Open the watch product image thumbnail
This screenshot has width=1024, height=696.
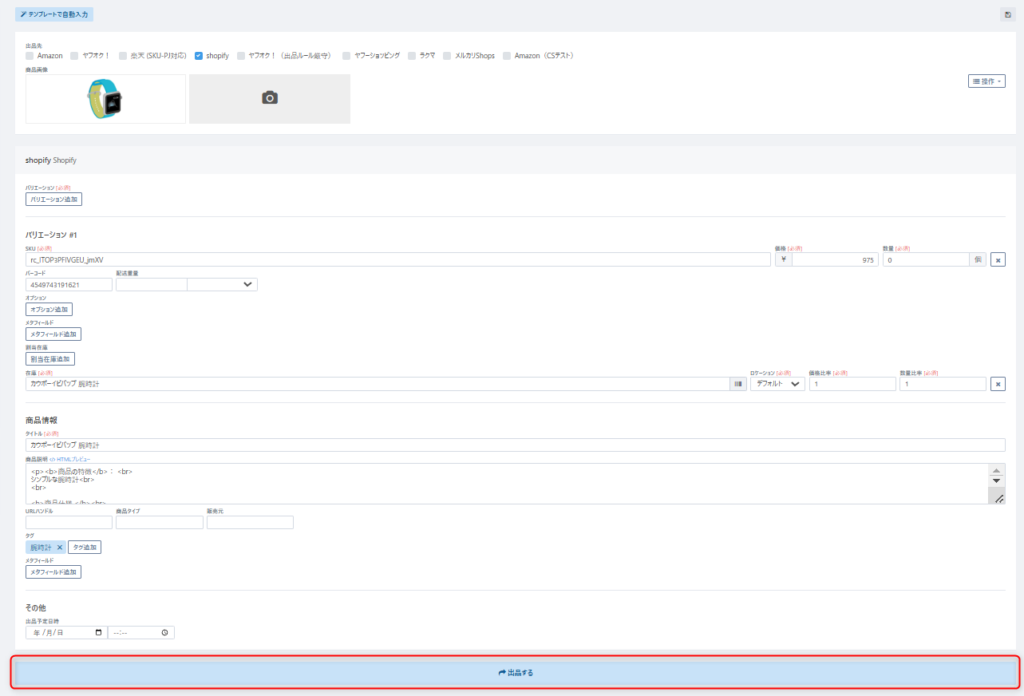click(x=105, y=99)
